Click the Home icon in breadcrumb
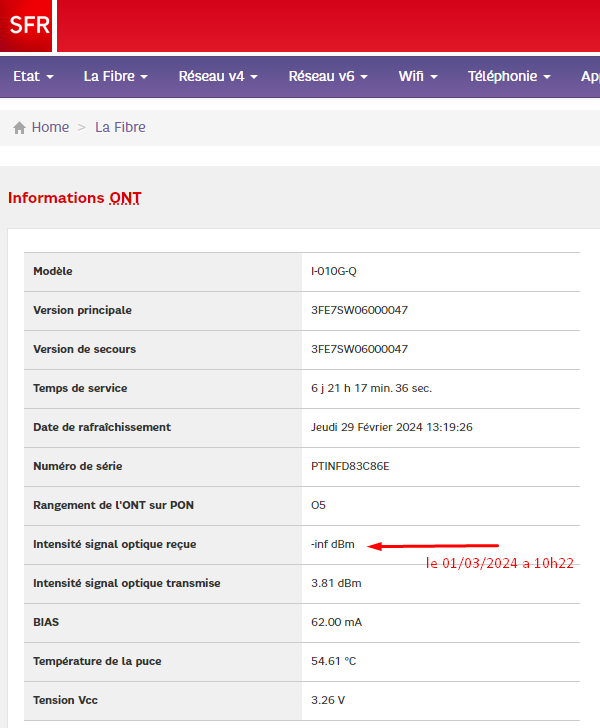 (x=19, y=128)
